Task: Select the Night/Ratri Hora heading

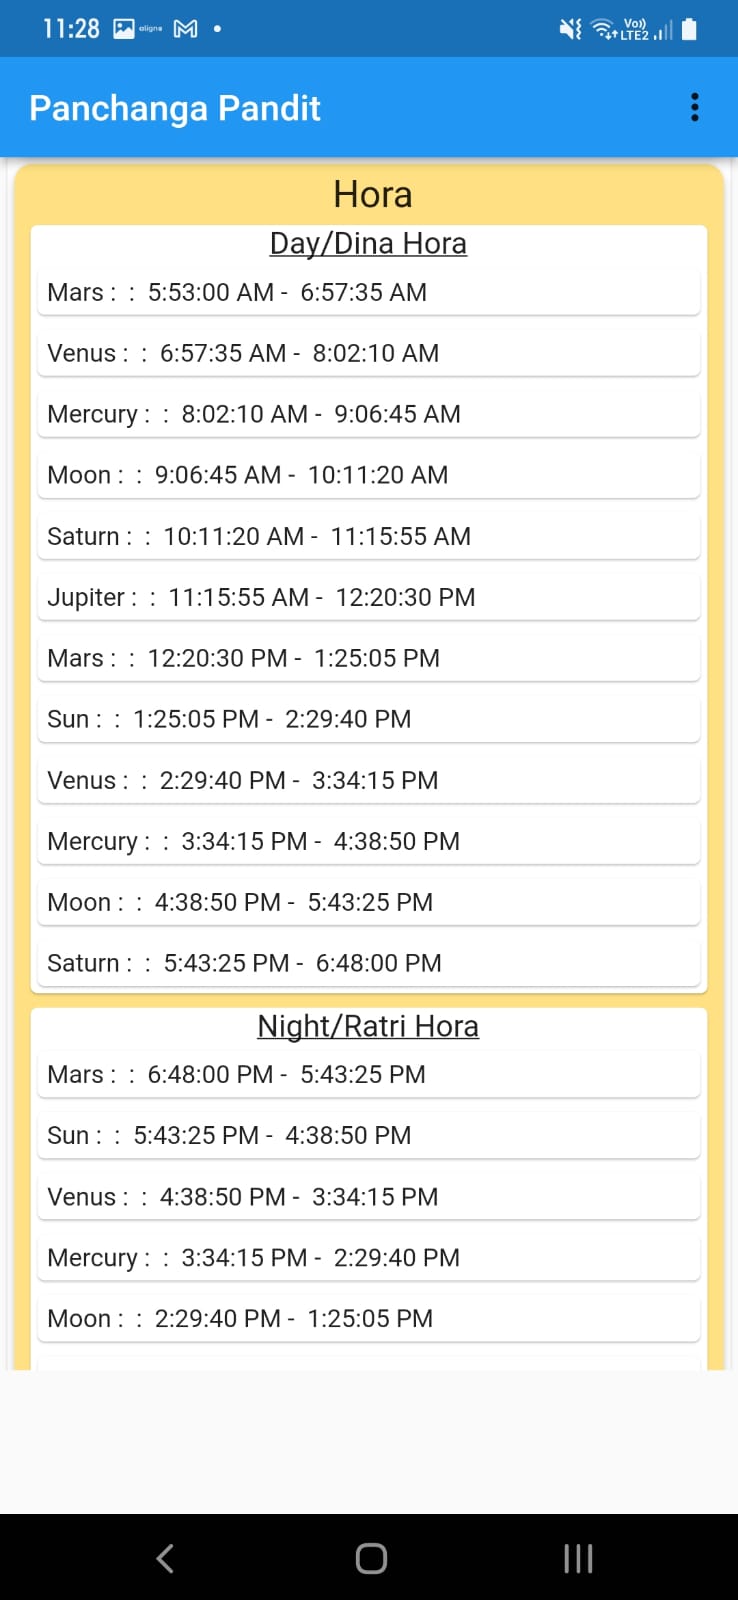Action: click(368, 1026)
